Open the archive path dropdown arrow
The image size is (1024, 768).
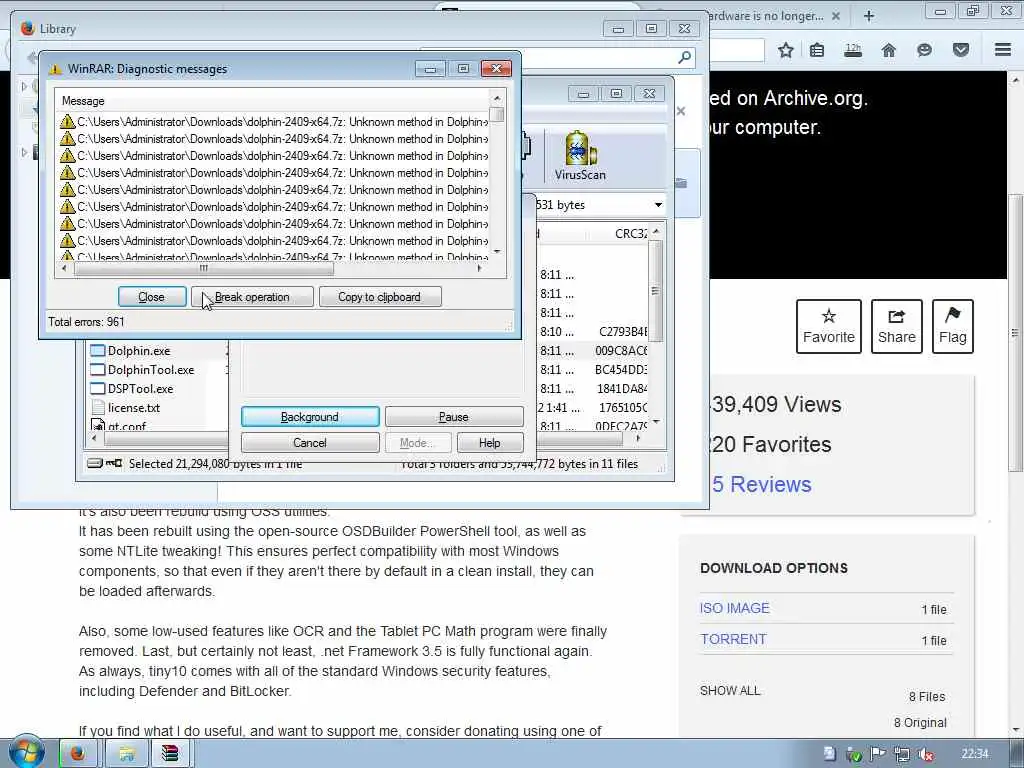point(658,205)
